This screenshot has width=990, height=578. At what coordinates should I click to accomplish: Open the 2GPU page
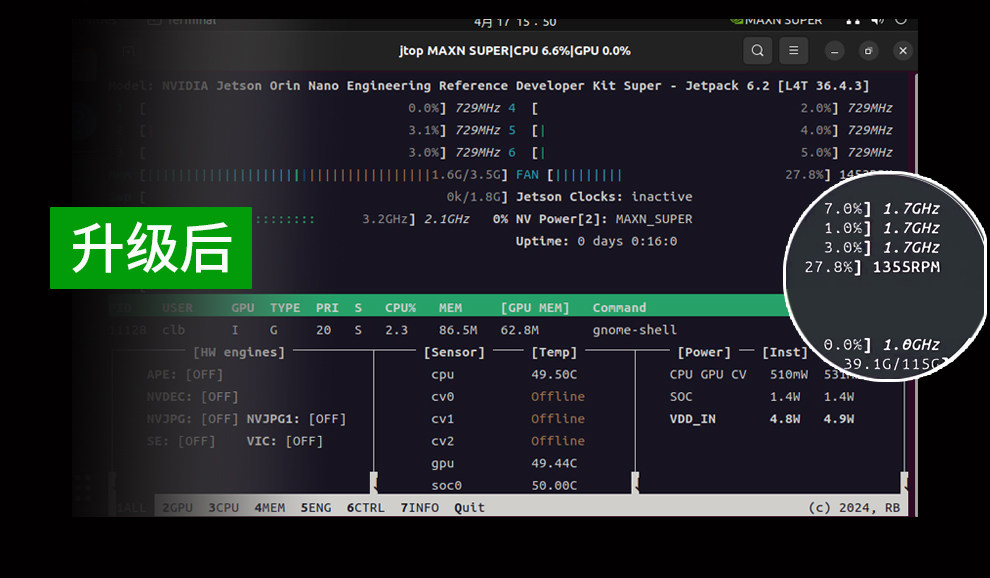click(177, 507)
